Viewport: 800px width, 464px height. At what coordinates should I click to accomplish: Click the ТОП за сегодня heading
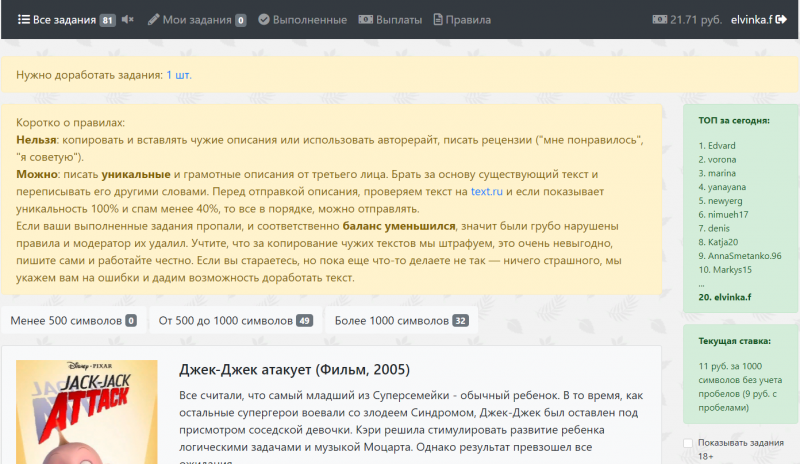[734, 120]
